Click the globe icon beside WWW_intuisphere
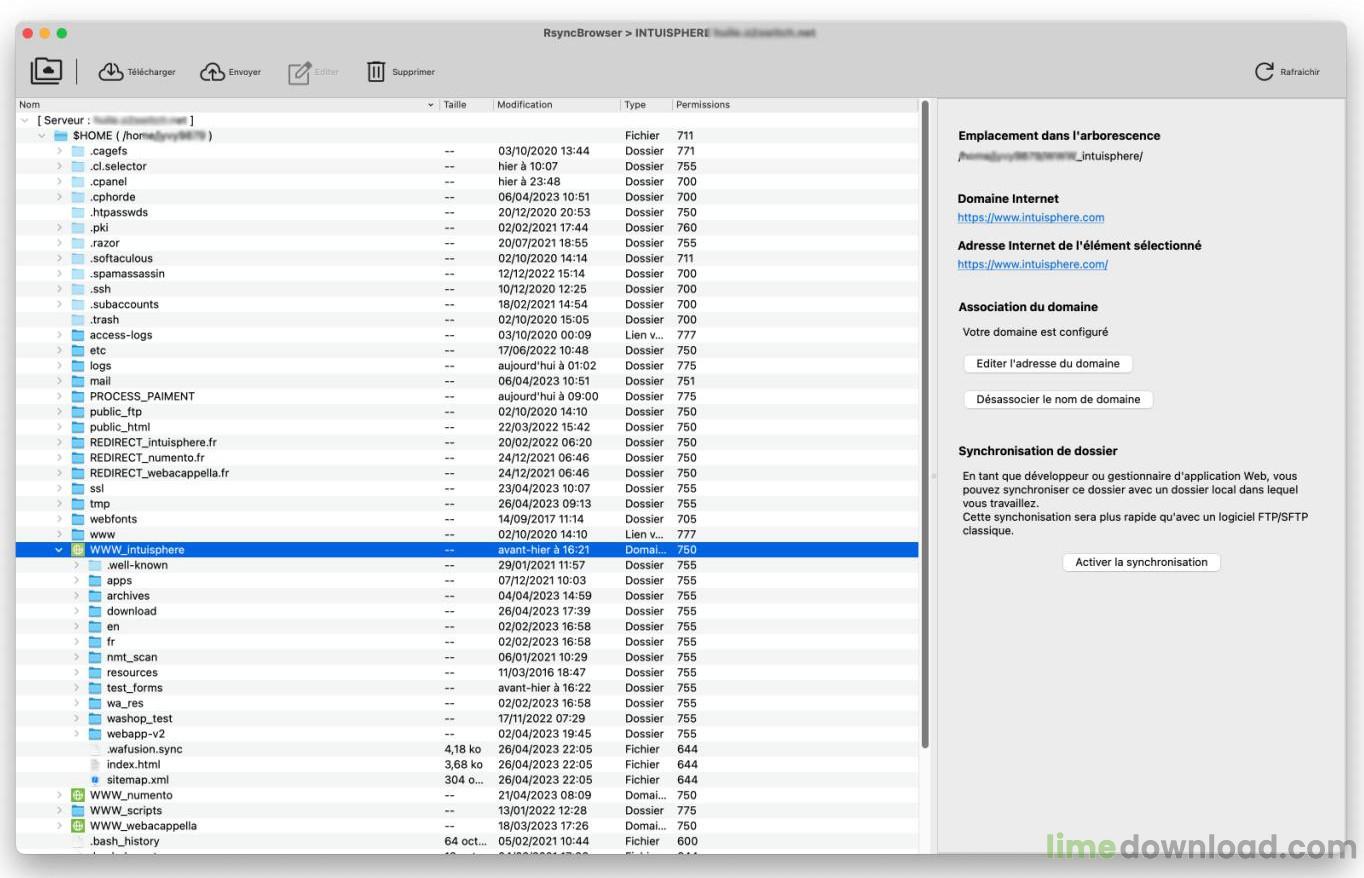 pos(78,549)
